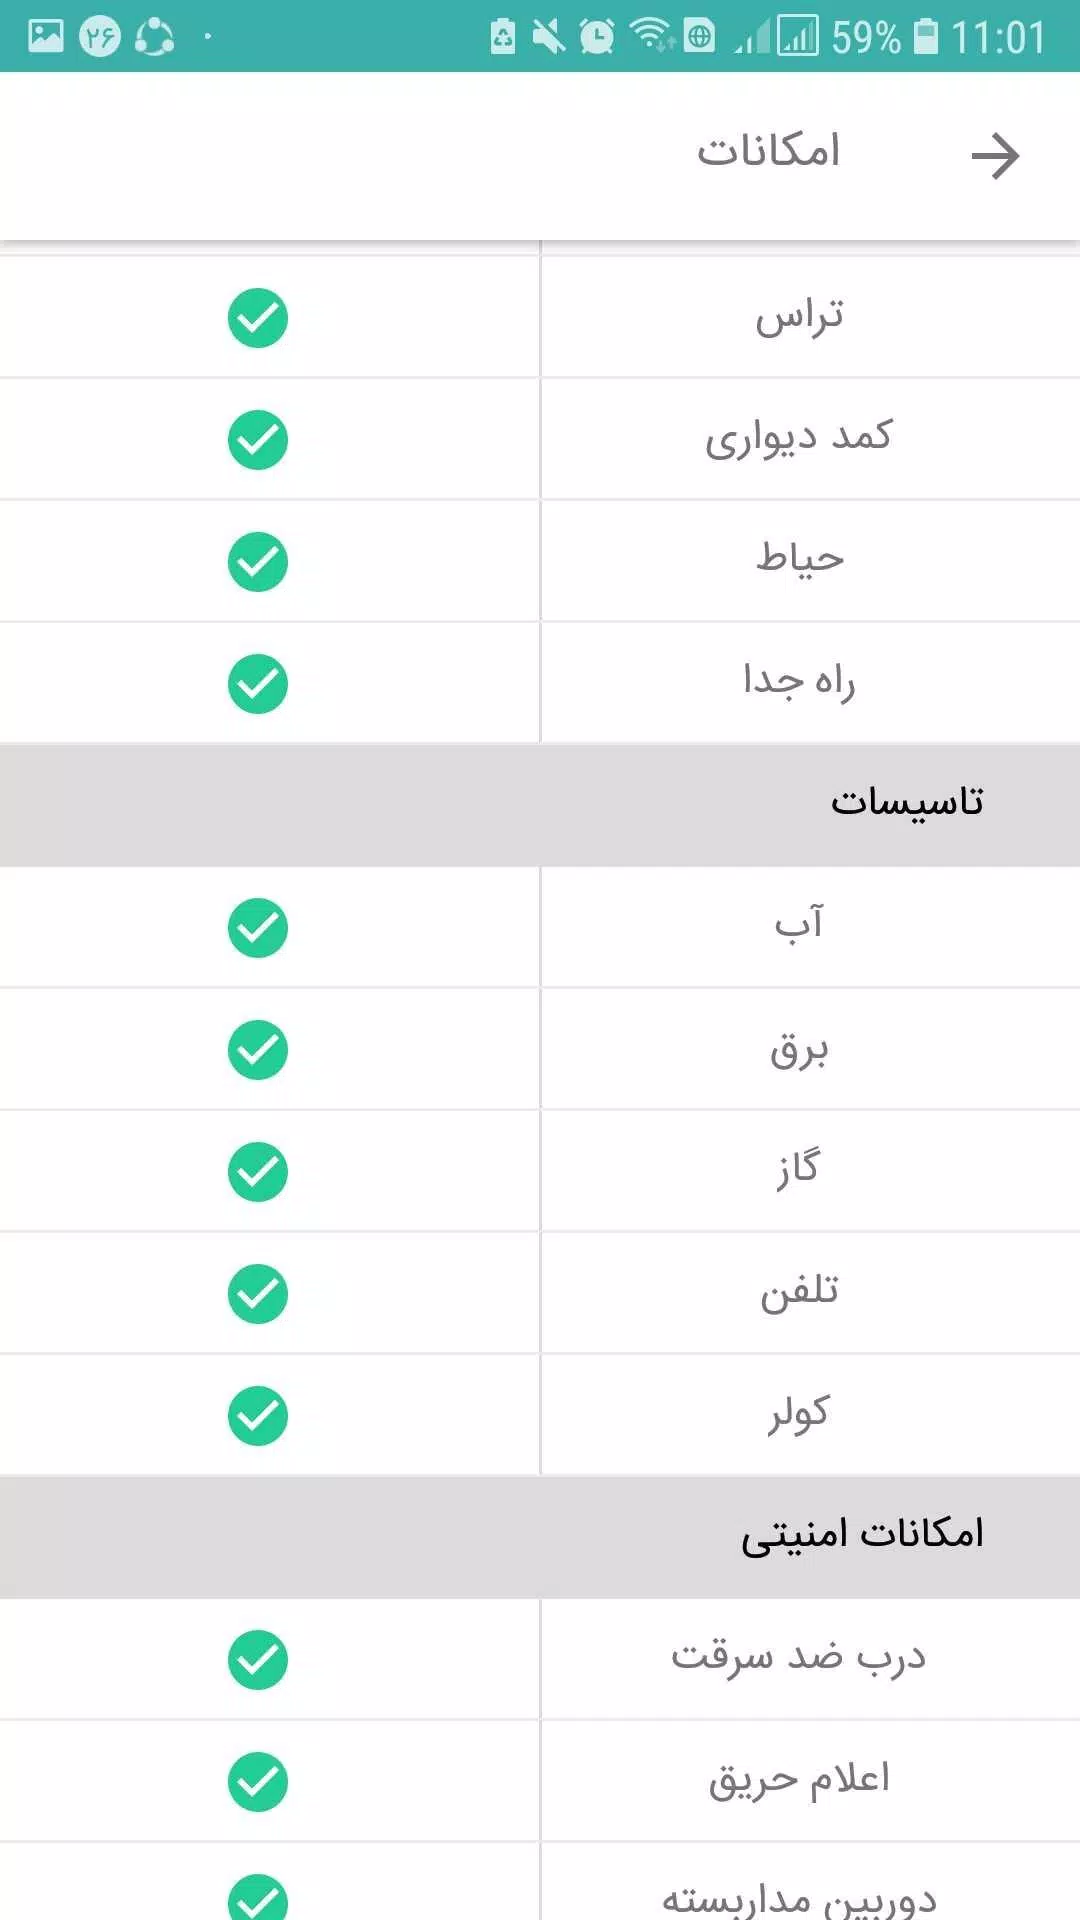Toggle the check mark for برق

coord(258,1050)
